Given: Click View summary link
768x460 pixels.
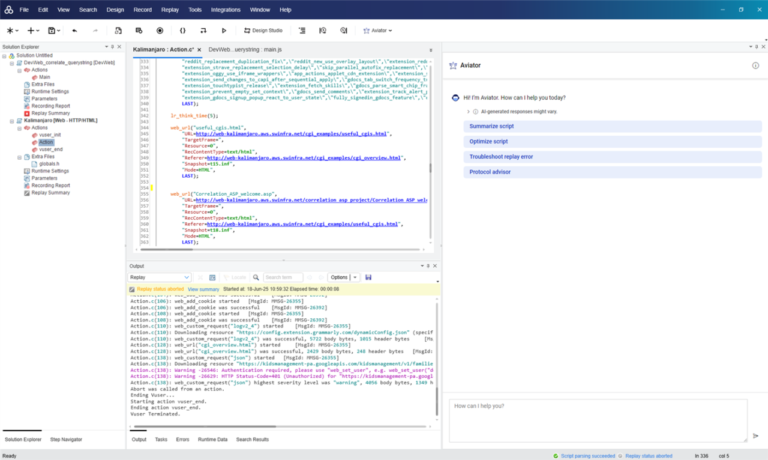Looking at the screenshot, I should 203,289.
